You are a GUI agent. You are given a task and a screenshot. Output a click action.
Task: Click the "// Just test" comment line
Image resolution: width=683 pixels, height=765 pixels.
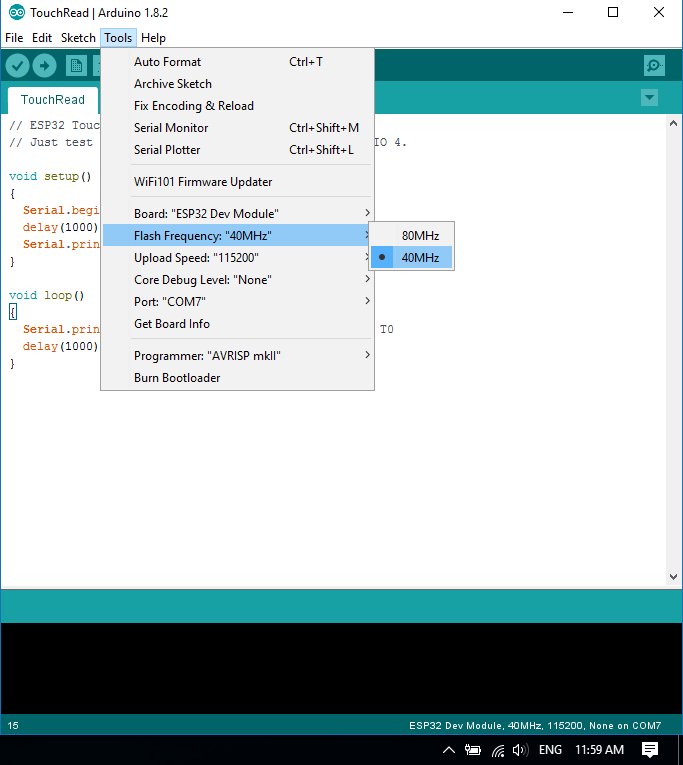click(x=51, y=142)
